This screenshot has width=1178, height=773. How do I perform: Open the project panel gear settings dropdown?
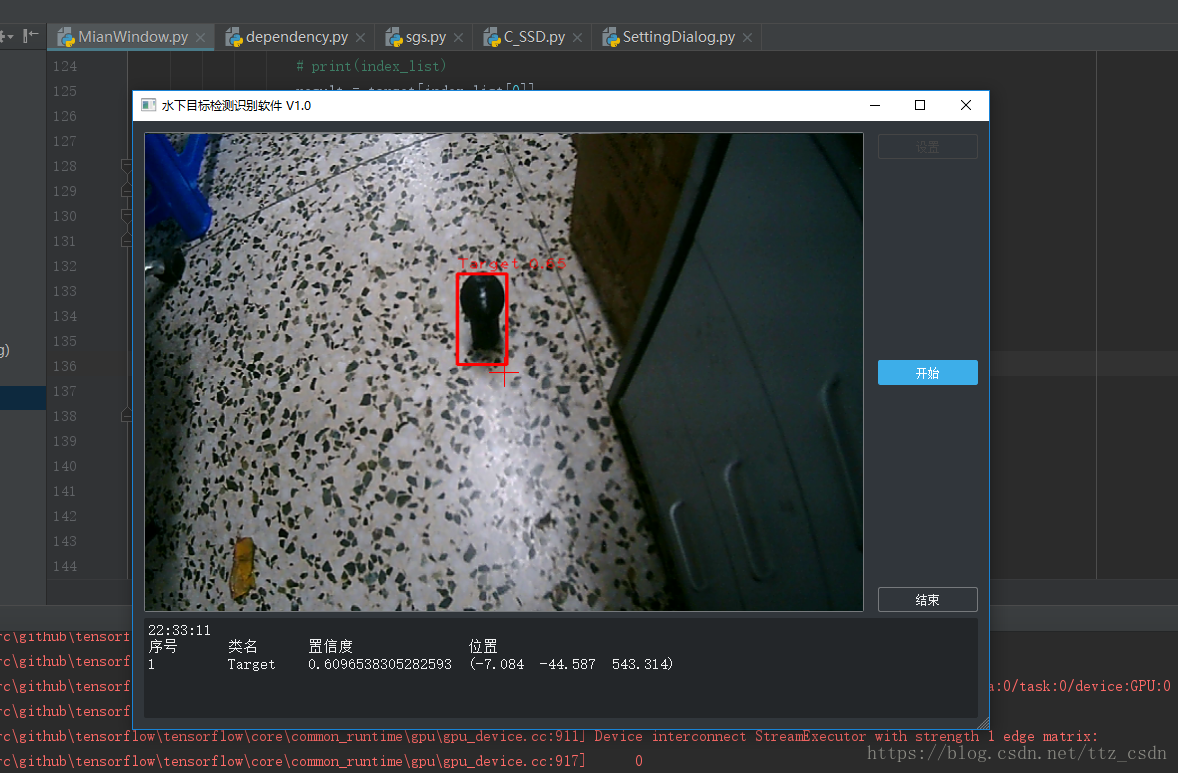(x=7, y=36)
